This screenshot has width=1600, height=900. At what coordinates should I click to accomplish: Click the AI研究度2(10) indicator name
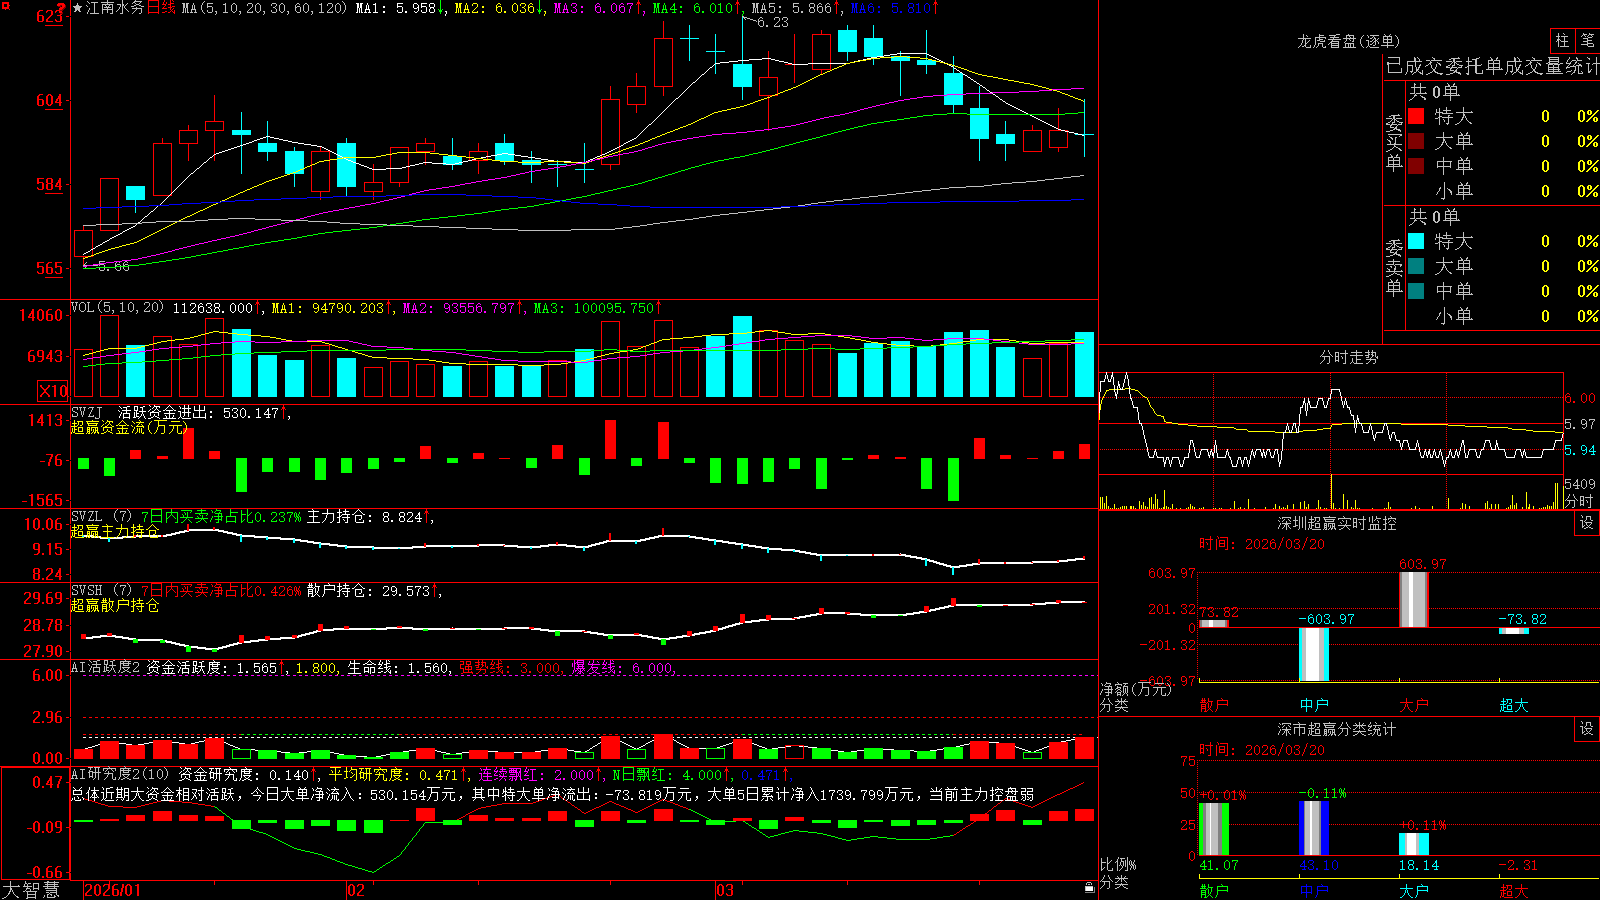(121, 774)
